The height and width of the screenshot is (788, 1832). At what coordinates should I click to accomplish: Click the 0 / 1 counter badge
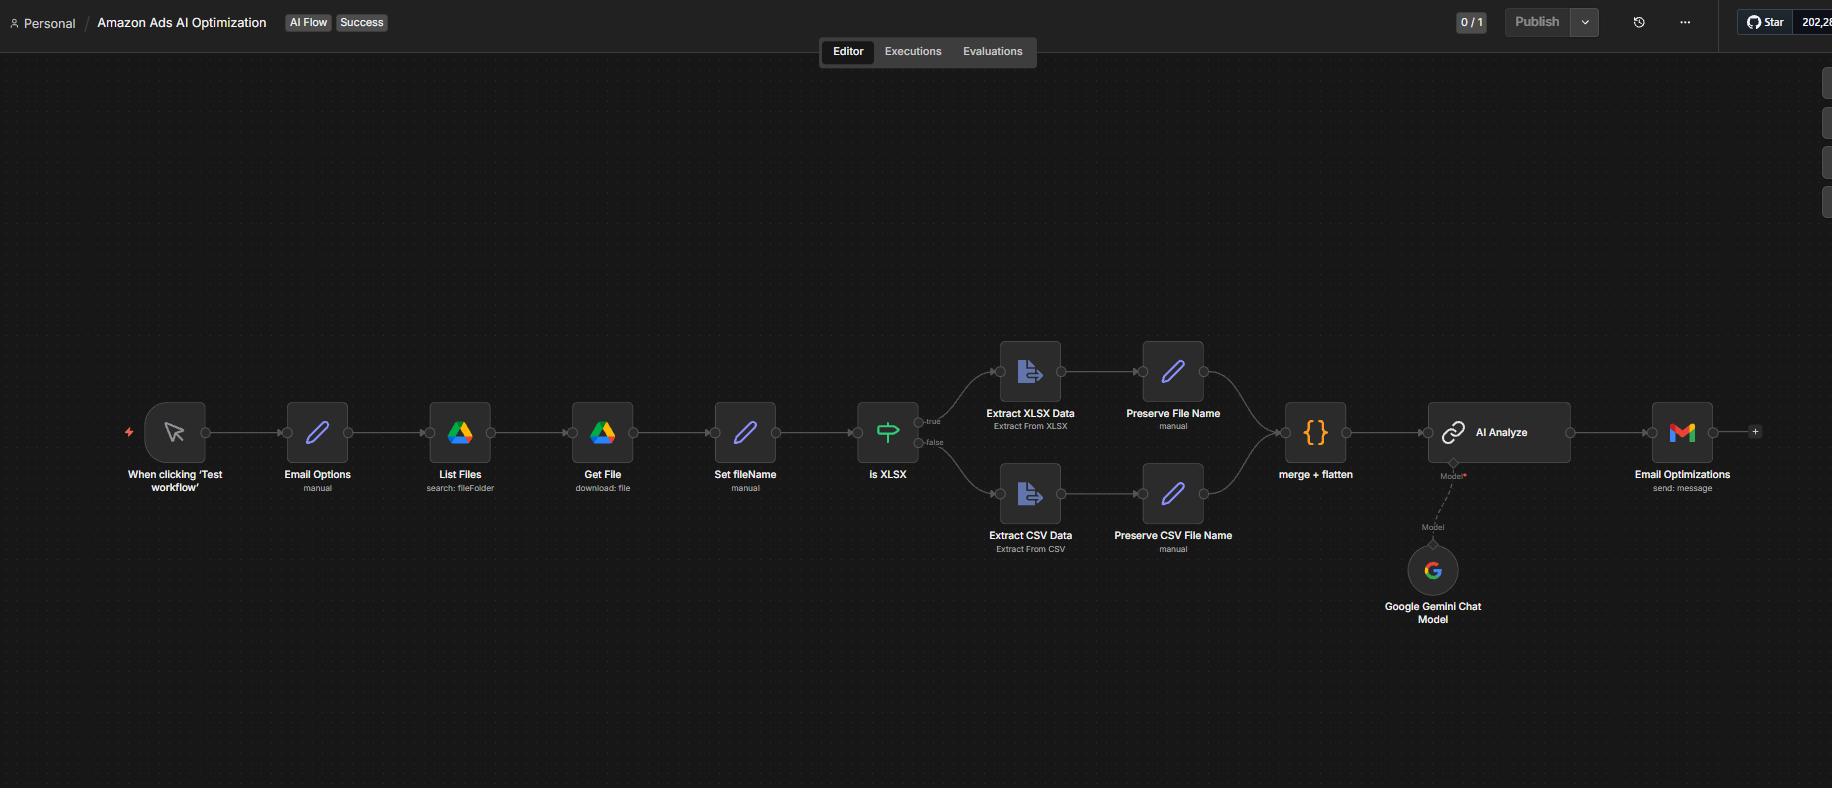click(1471, 22)
